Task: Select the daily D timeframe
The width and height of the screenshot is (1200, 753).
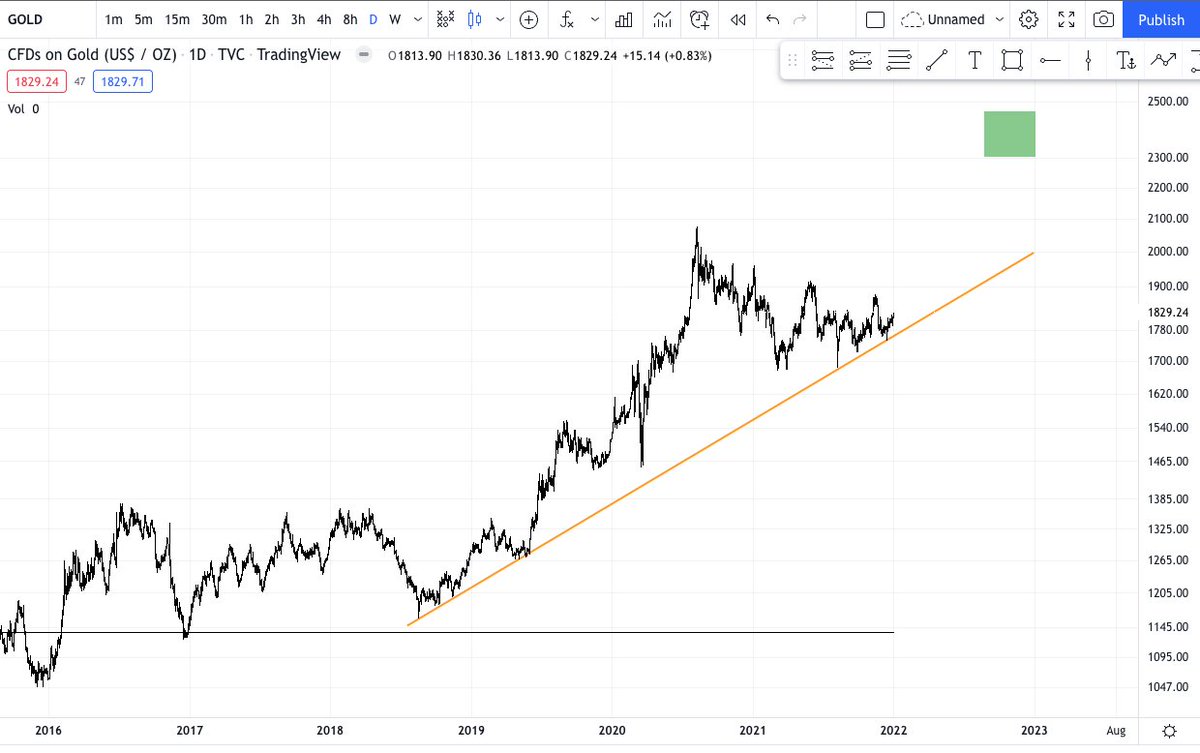Action: (x=373, y=19)
